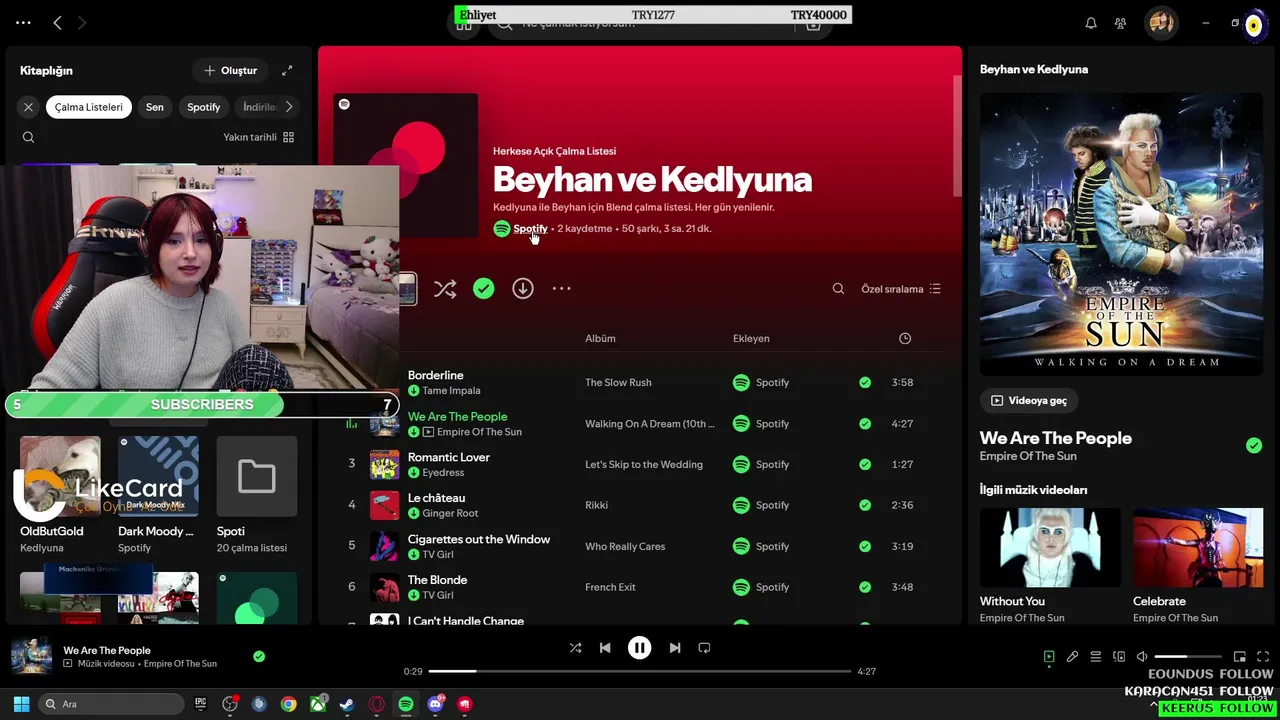Toggle saved checkmark for We Are The People
The width and height of the screenshot is (1280, 720).
865,423
